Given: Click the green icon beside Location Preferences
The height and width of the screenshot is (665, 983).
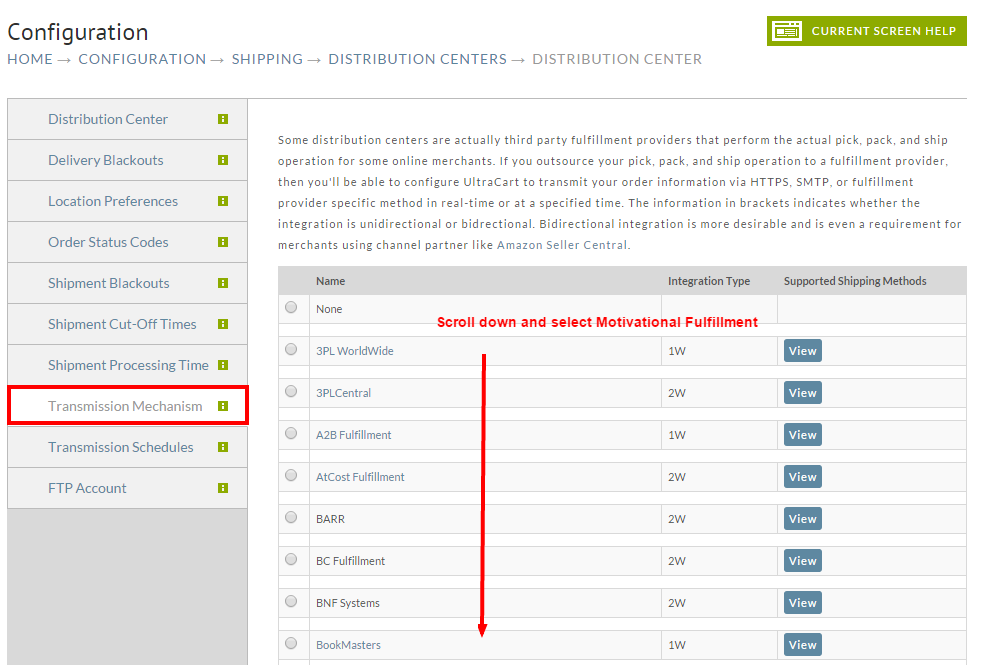Looking at the screenshot, I should tap(223, 201).
